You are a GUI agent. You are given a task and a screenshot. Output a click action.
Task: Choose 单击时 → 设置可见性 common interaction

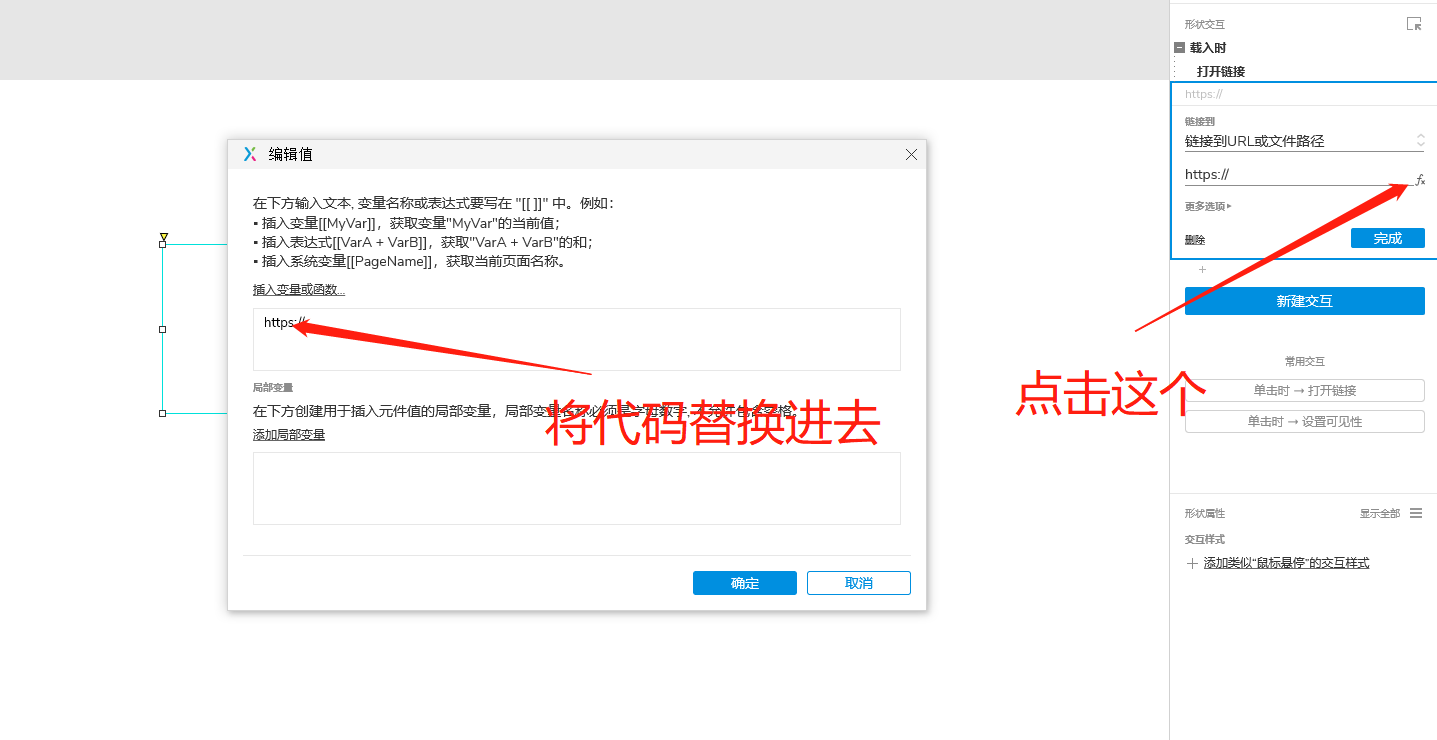(1305, 421)
